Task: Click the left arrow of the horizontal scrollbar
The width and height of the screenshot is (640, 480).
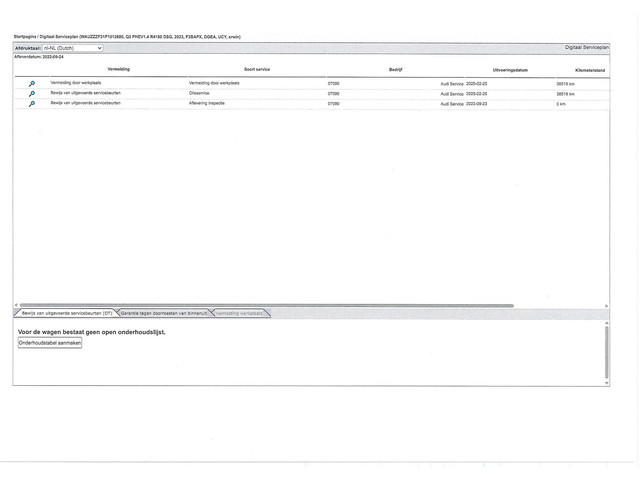Action: (16, 305)
